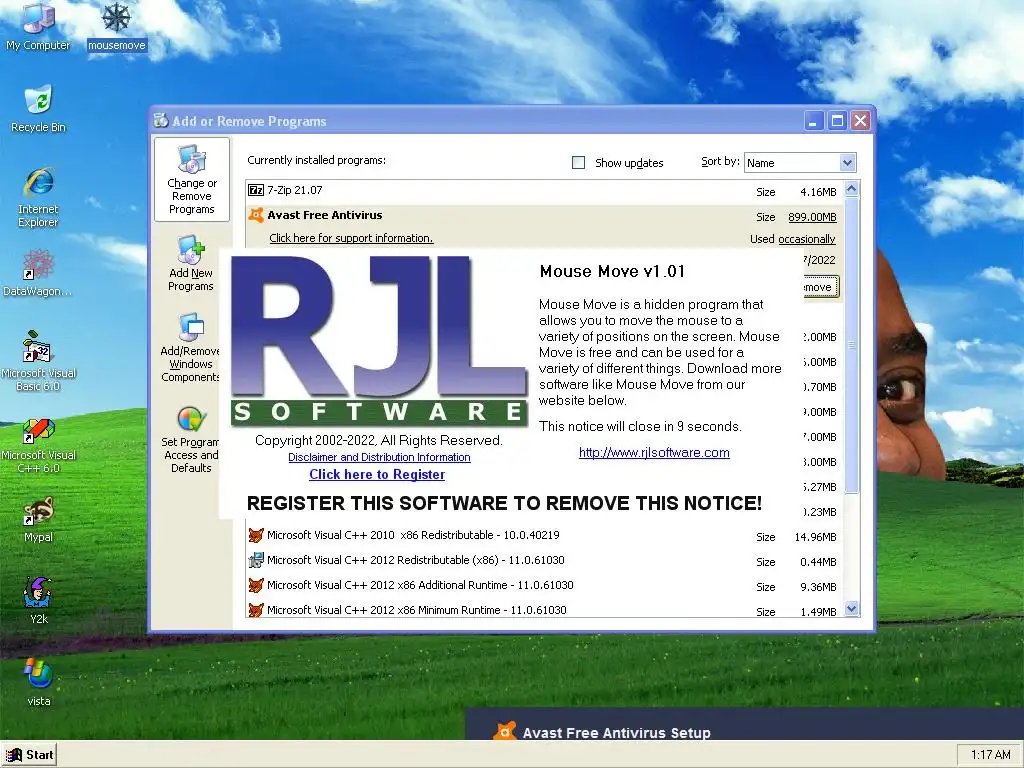This screenshot has width=1024, height=768.
Task: Click Visual C++ 2012 Additional Runtime icon
Action: point(256,585)
